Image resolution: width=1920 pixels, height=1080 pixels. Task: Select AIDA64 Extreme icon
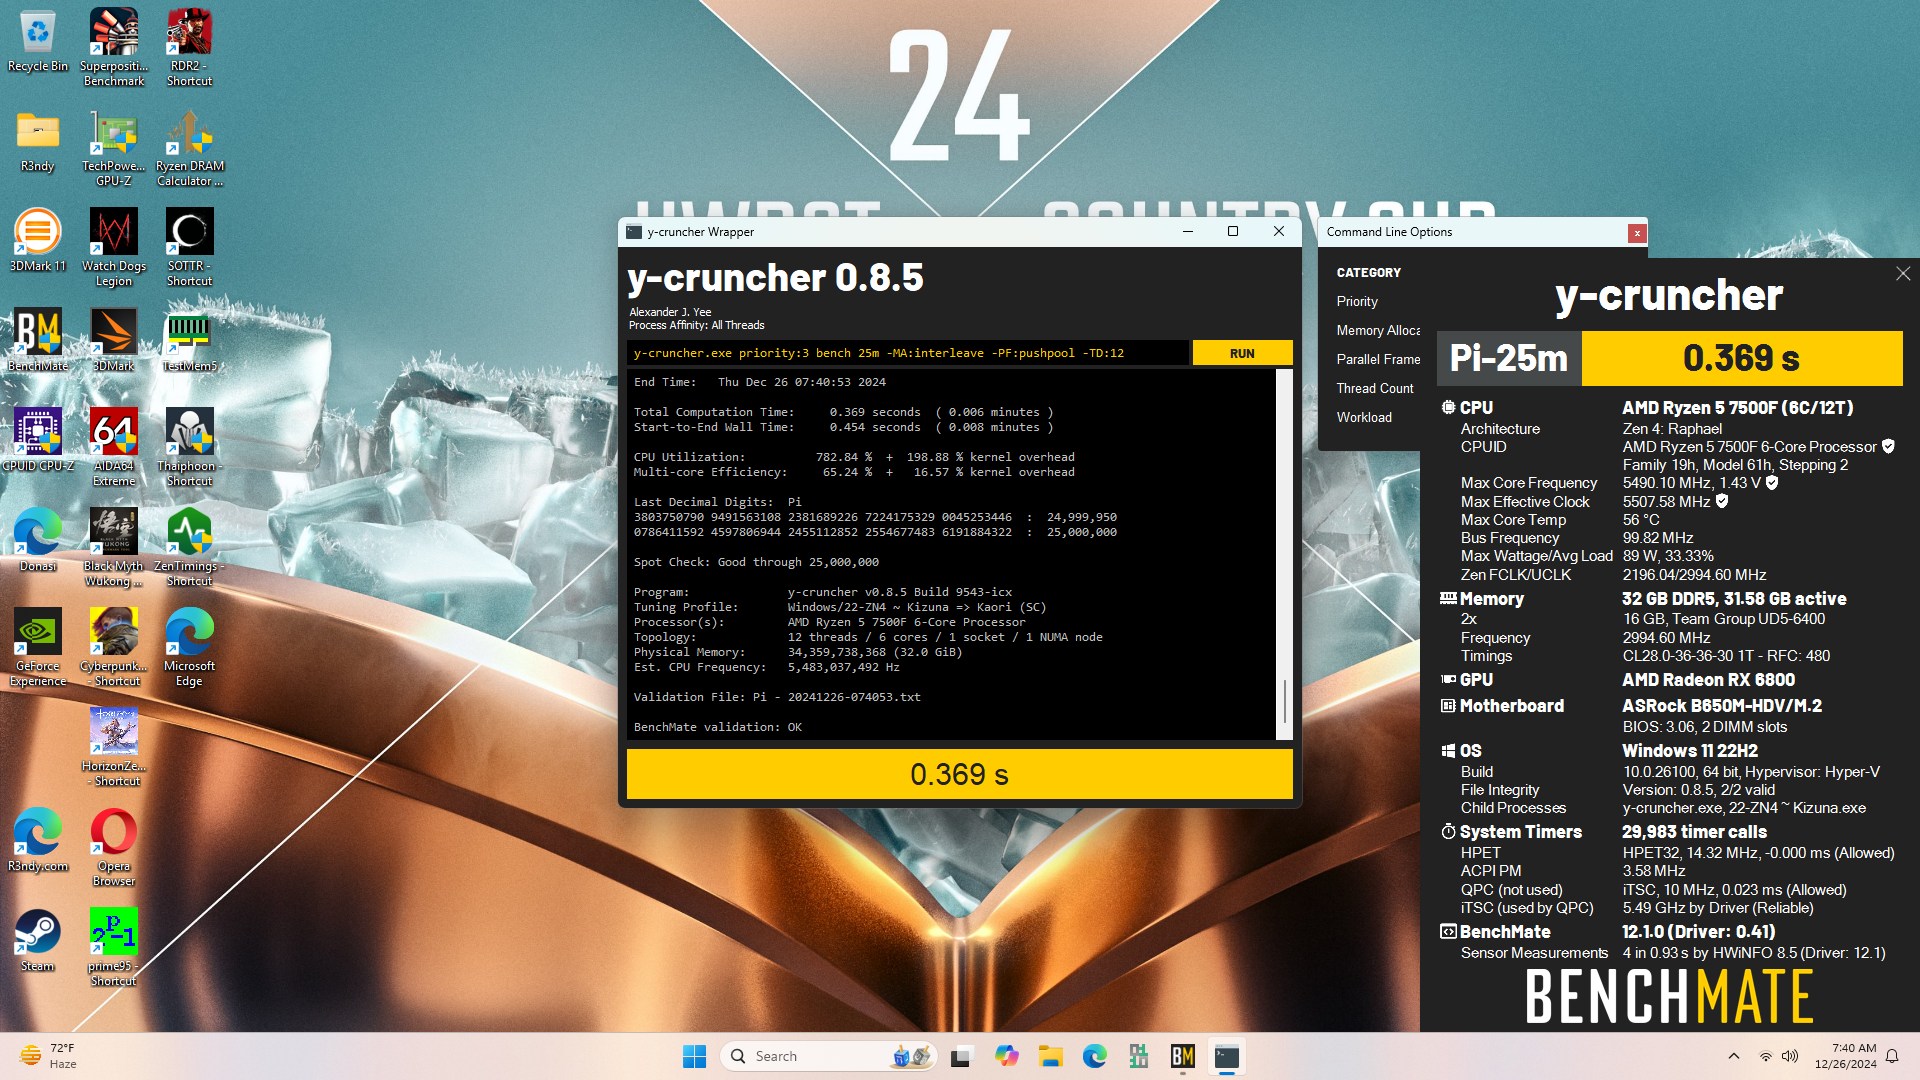click(114, 447)
